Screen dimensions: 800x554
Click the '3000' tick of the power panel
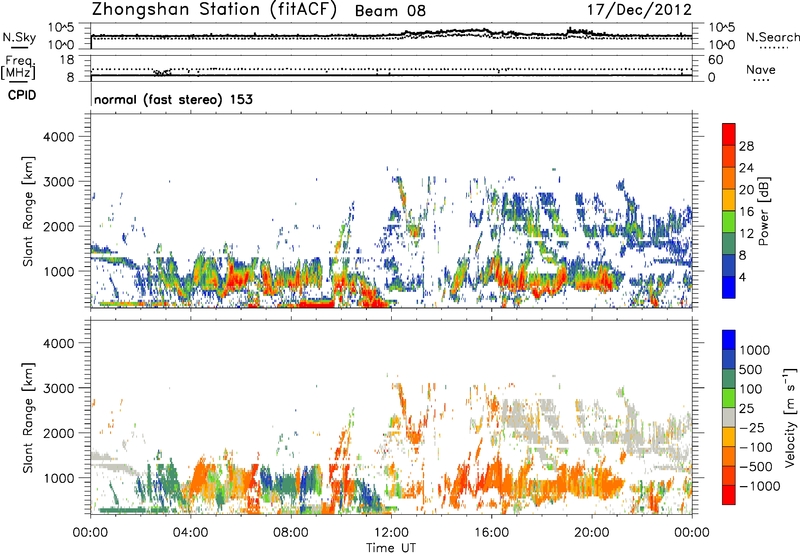58,182
